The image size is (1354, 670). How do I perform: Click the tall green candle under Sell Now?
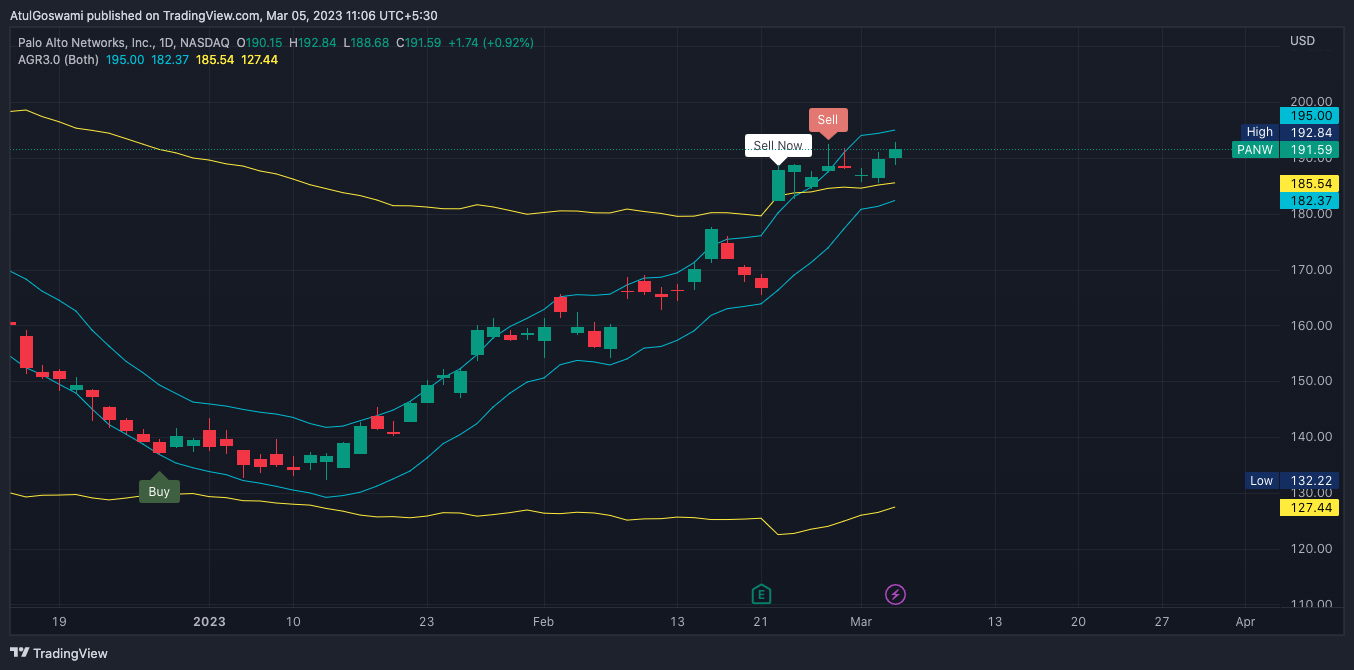[x=778, y=185]
